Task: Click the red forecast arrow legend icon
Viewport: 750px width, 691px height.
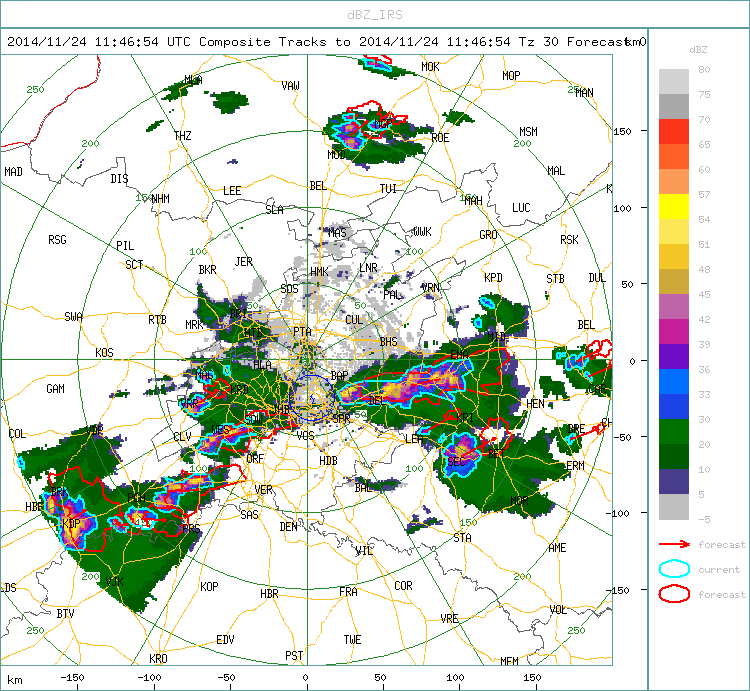Action: [674, 544]
